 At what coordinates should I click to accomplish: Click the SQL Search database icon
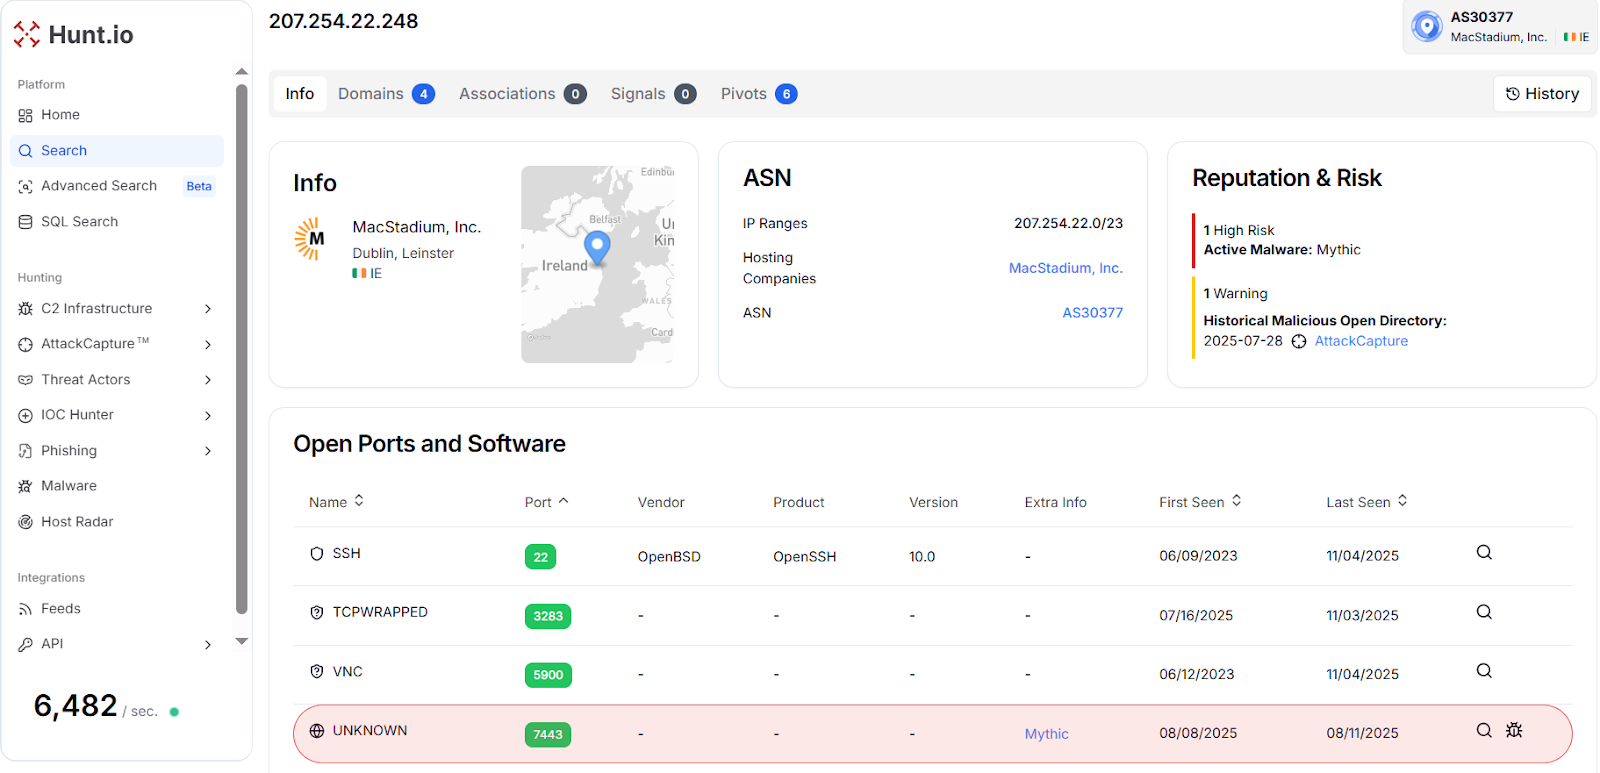(x=25, y=222)
